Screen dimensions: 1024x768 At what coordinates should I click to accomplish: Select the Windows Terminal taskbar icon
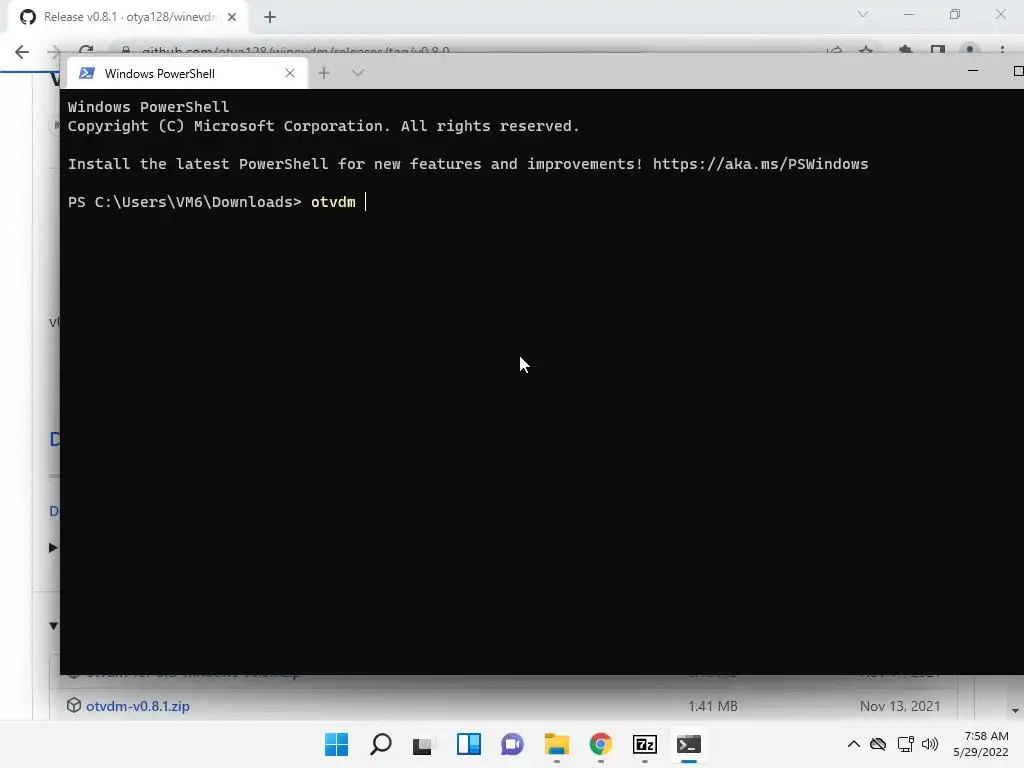pos(688,744)
